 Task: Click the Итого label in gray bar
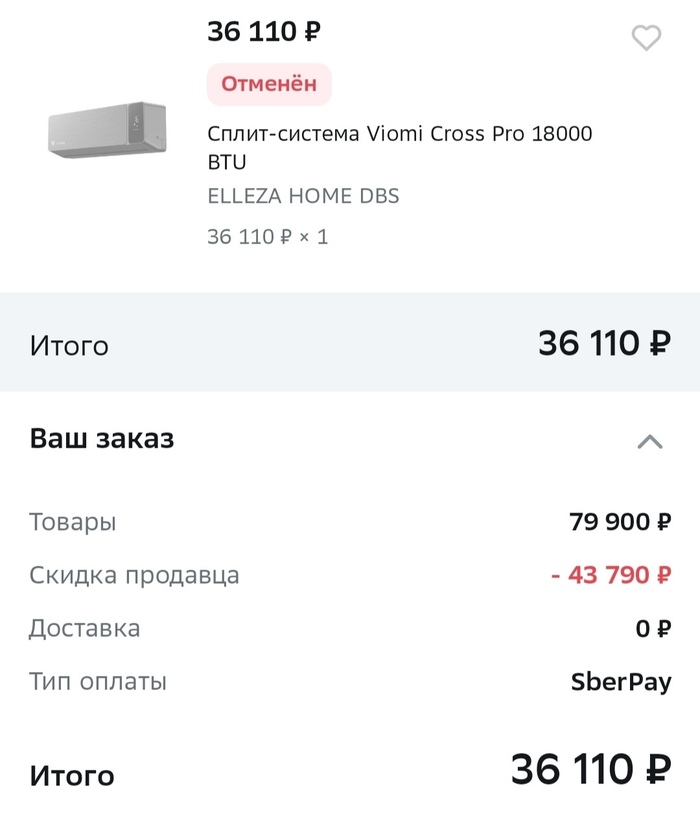click(x=69, y=346)
